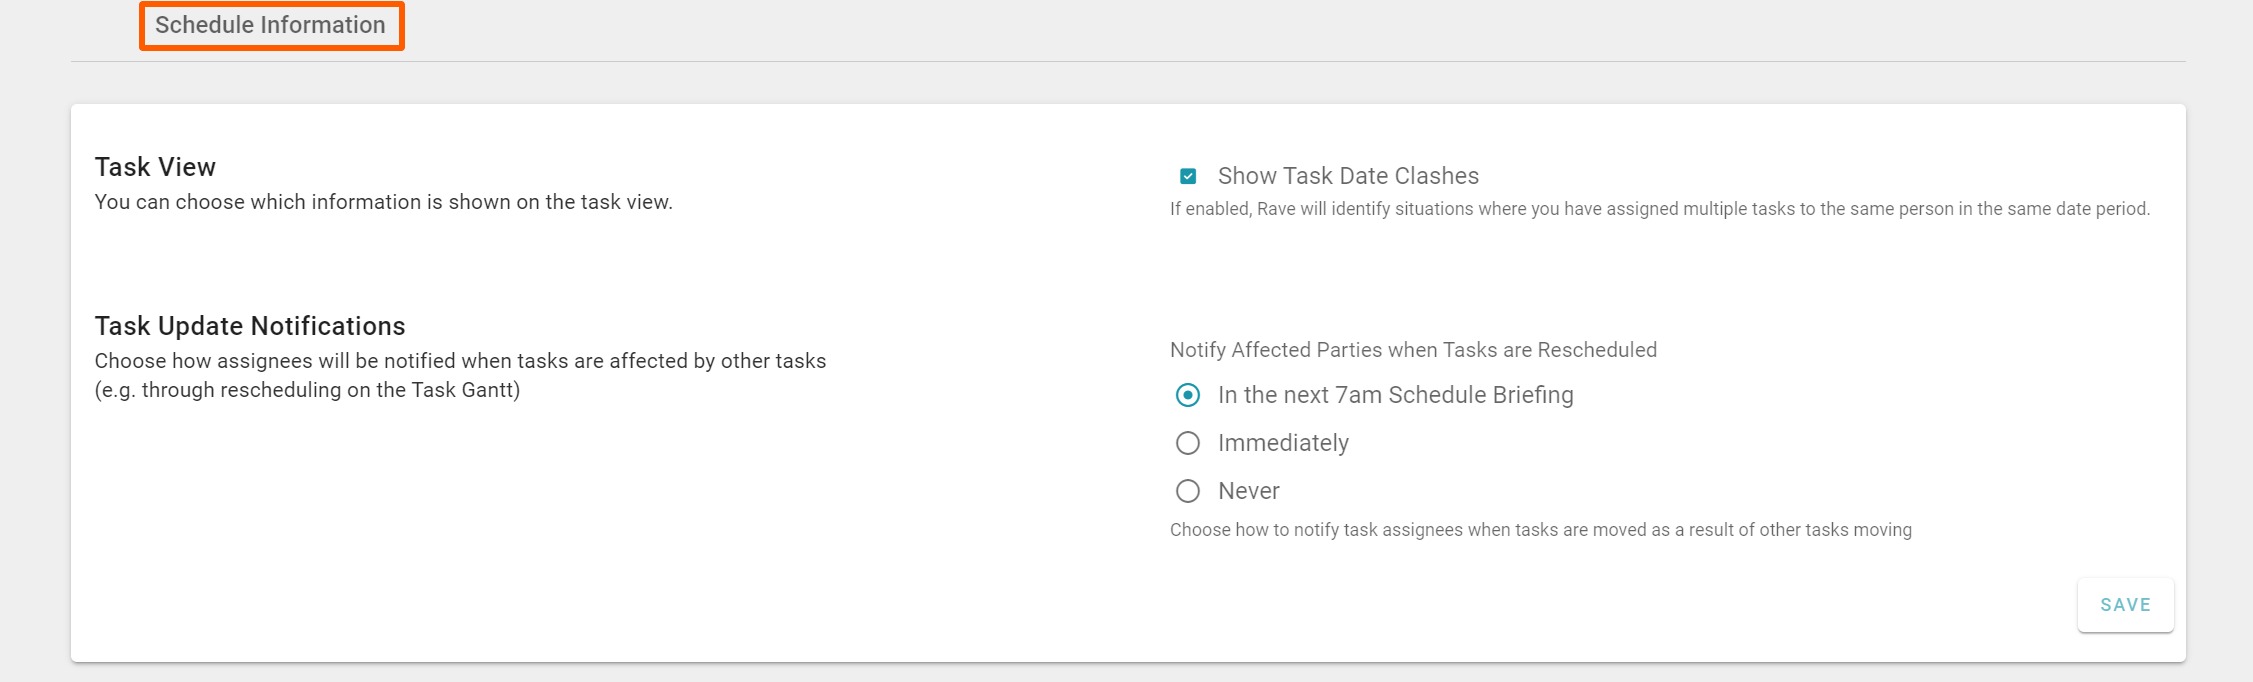Screen dimensions: 2253x682
Task: Click the 'Choose how assignees will be notified' text
Action: coord(460,361)
